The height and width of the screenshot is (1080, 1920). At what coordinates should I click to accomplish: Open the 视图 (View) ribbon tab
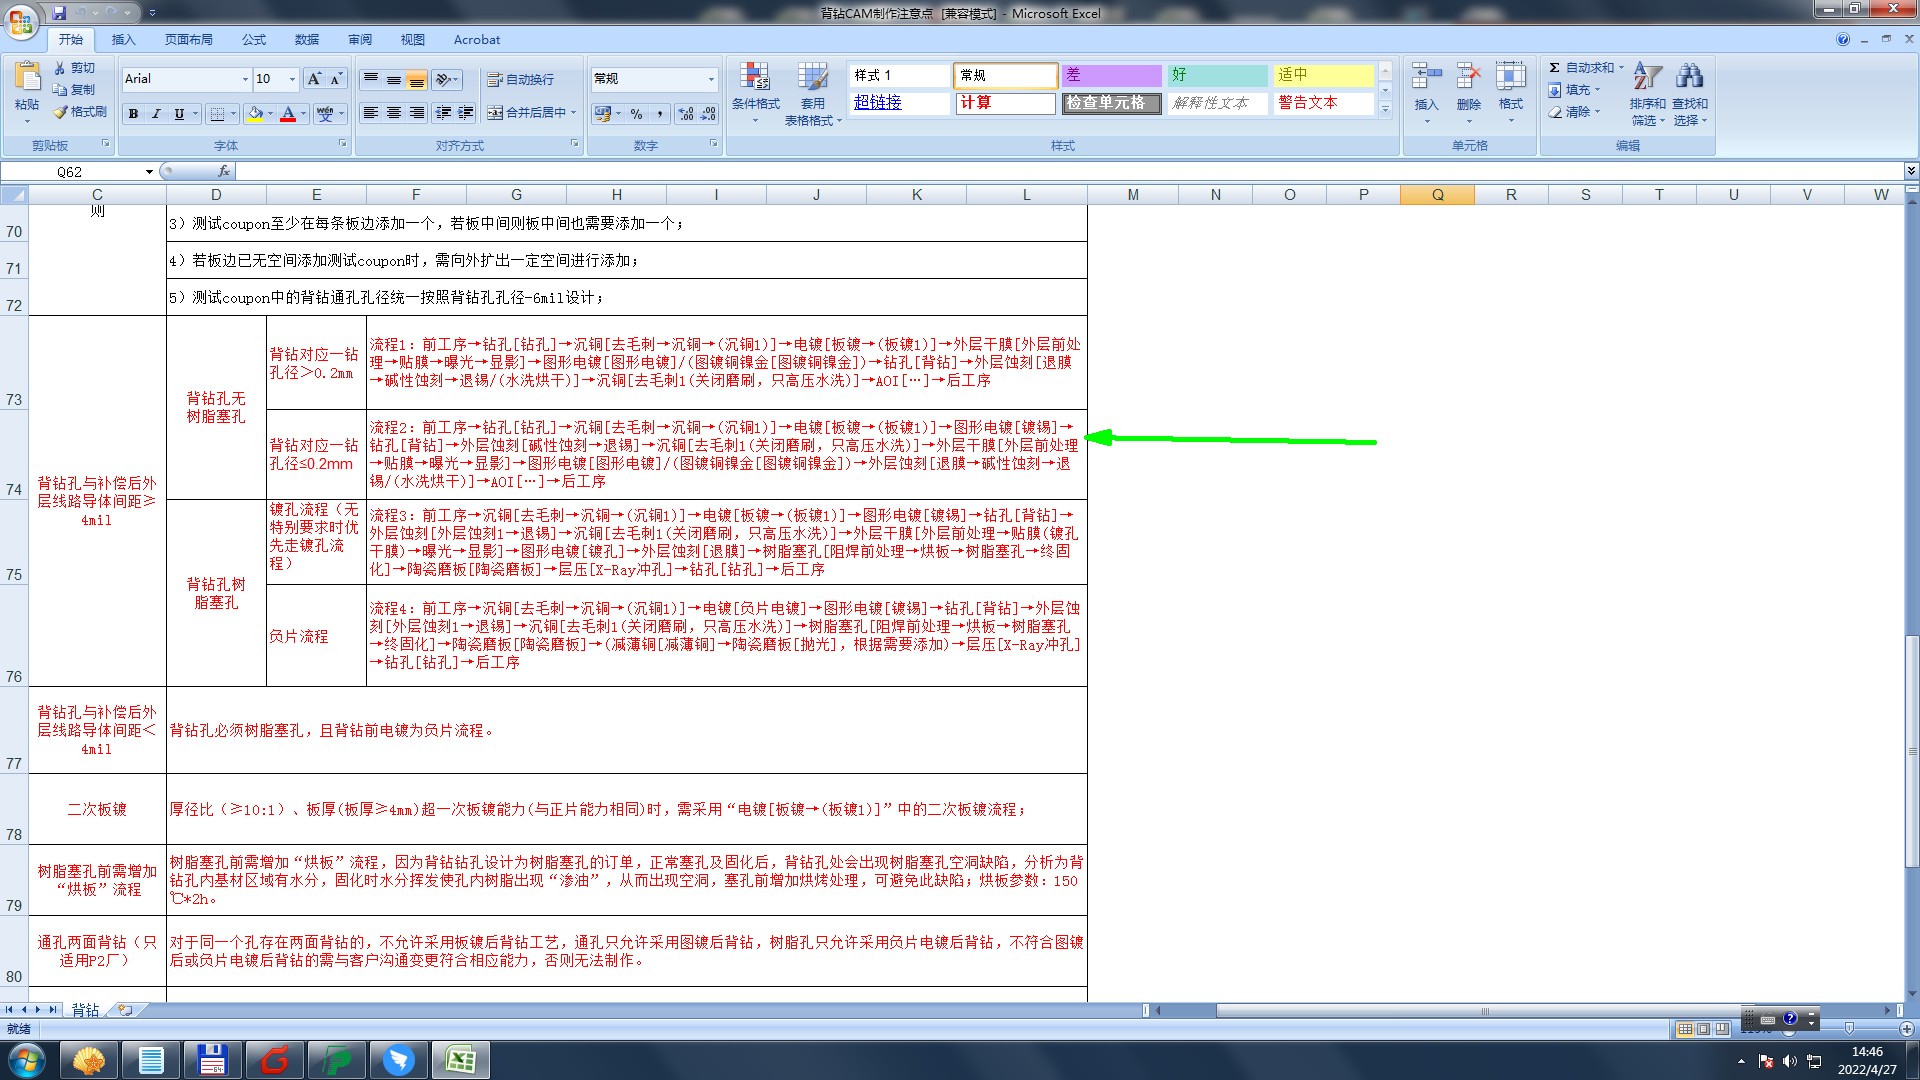(x=412, y=40)
